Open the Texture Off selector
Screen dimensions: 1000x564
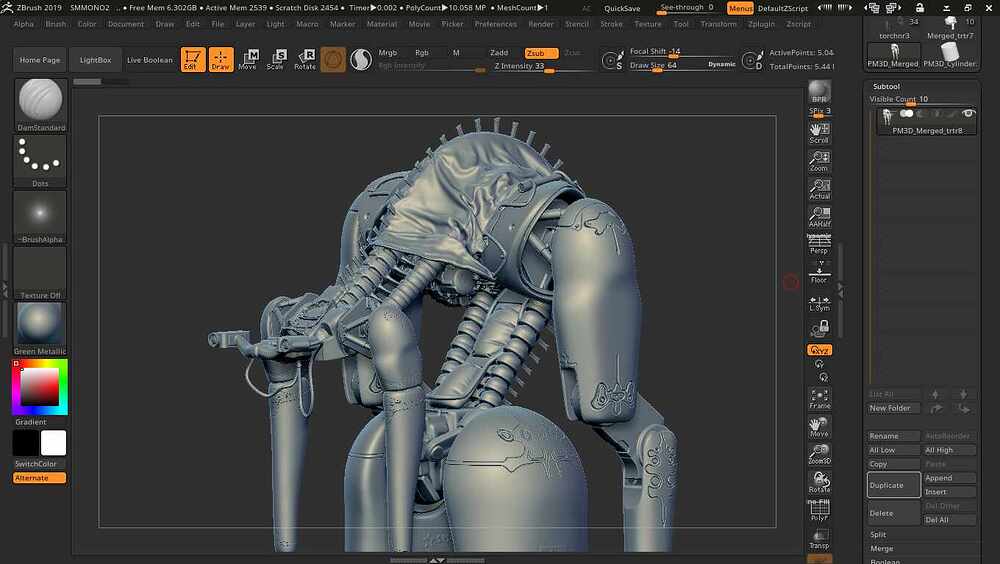point(40,273)
